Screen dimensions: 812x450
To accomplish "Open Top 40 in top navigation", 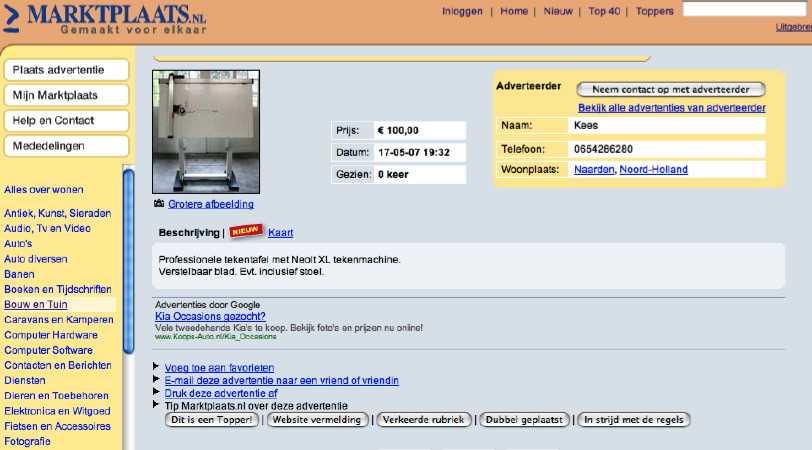I will [604, 11].
